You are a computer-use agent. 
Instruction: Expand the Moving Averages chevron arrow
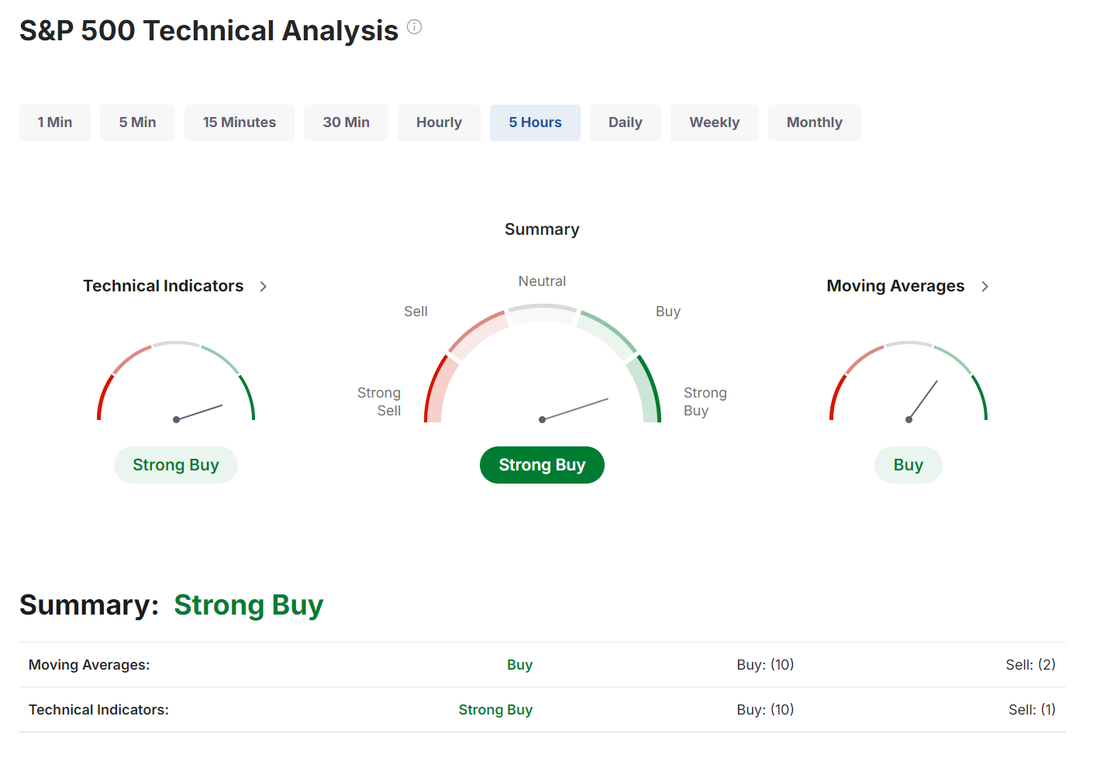pos(985,286)
